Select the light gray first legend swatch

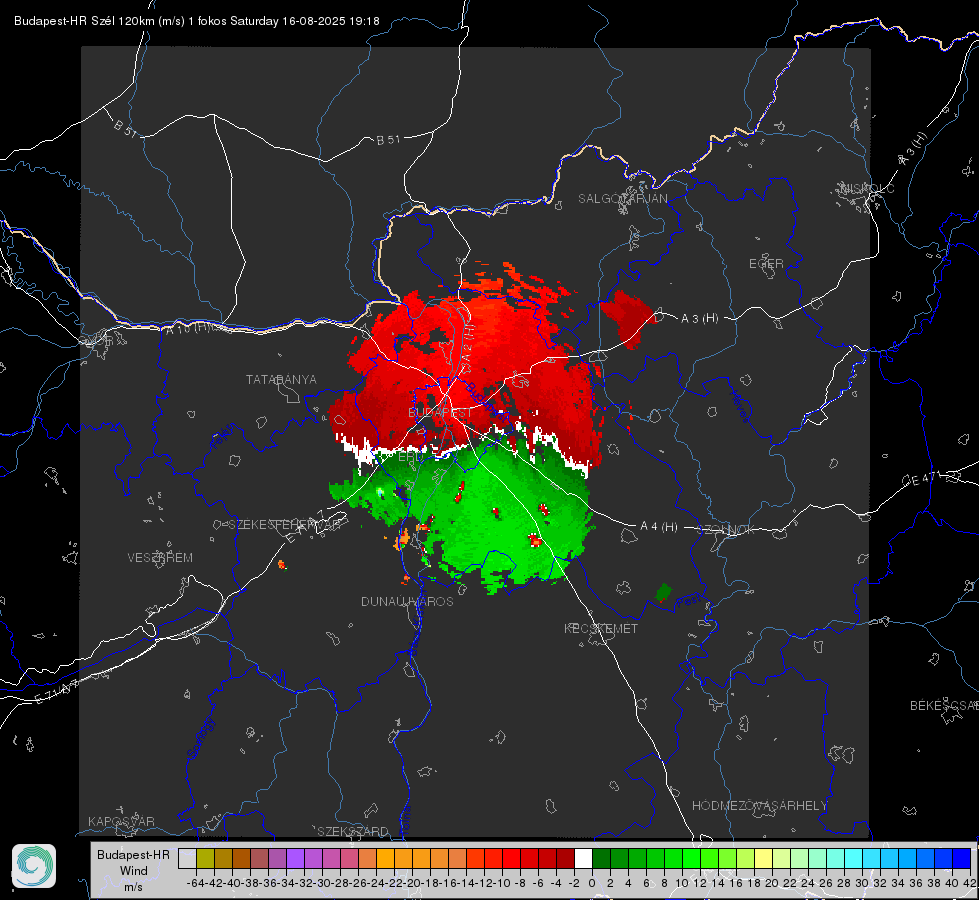187,859
